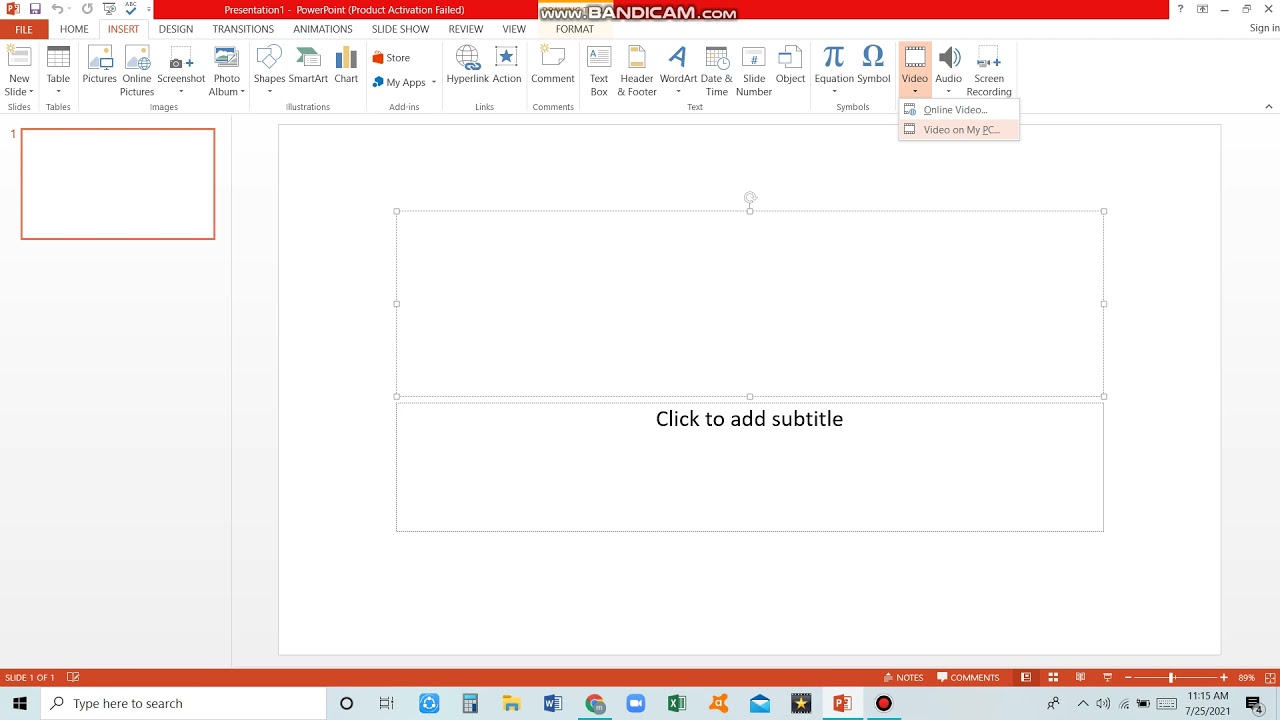Switch to the DESIGN tab
Viewport: 1280px width, 720px height.
point(176,29)
